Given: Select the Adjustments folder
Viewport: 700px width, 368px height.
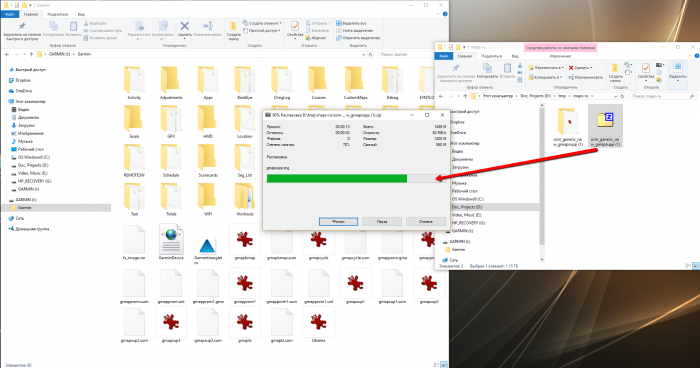Looking at the screenshot, I should point(171,83).
